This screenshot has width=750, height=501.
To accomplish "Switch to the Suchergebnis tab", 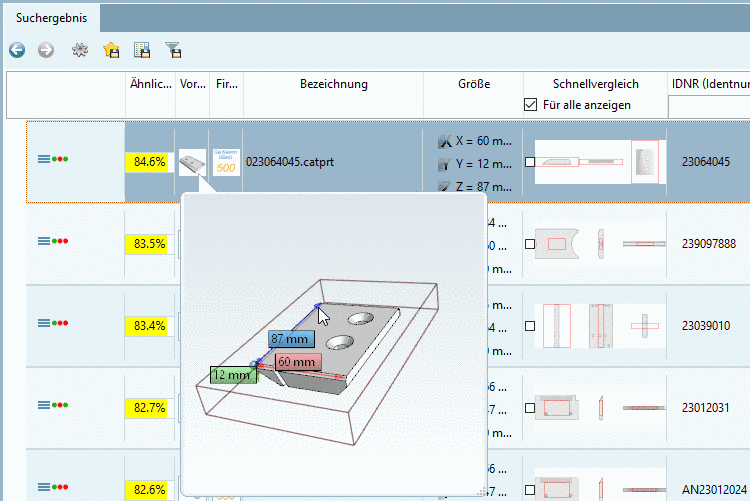I will pyautogui.click(x=52, y=18).
